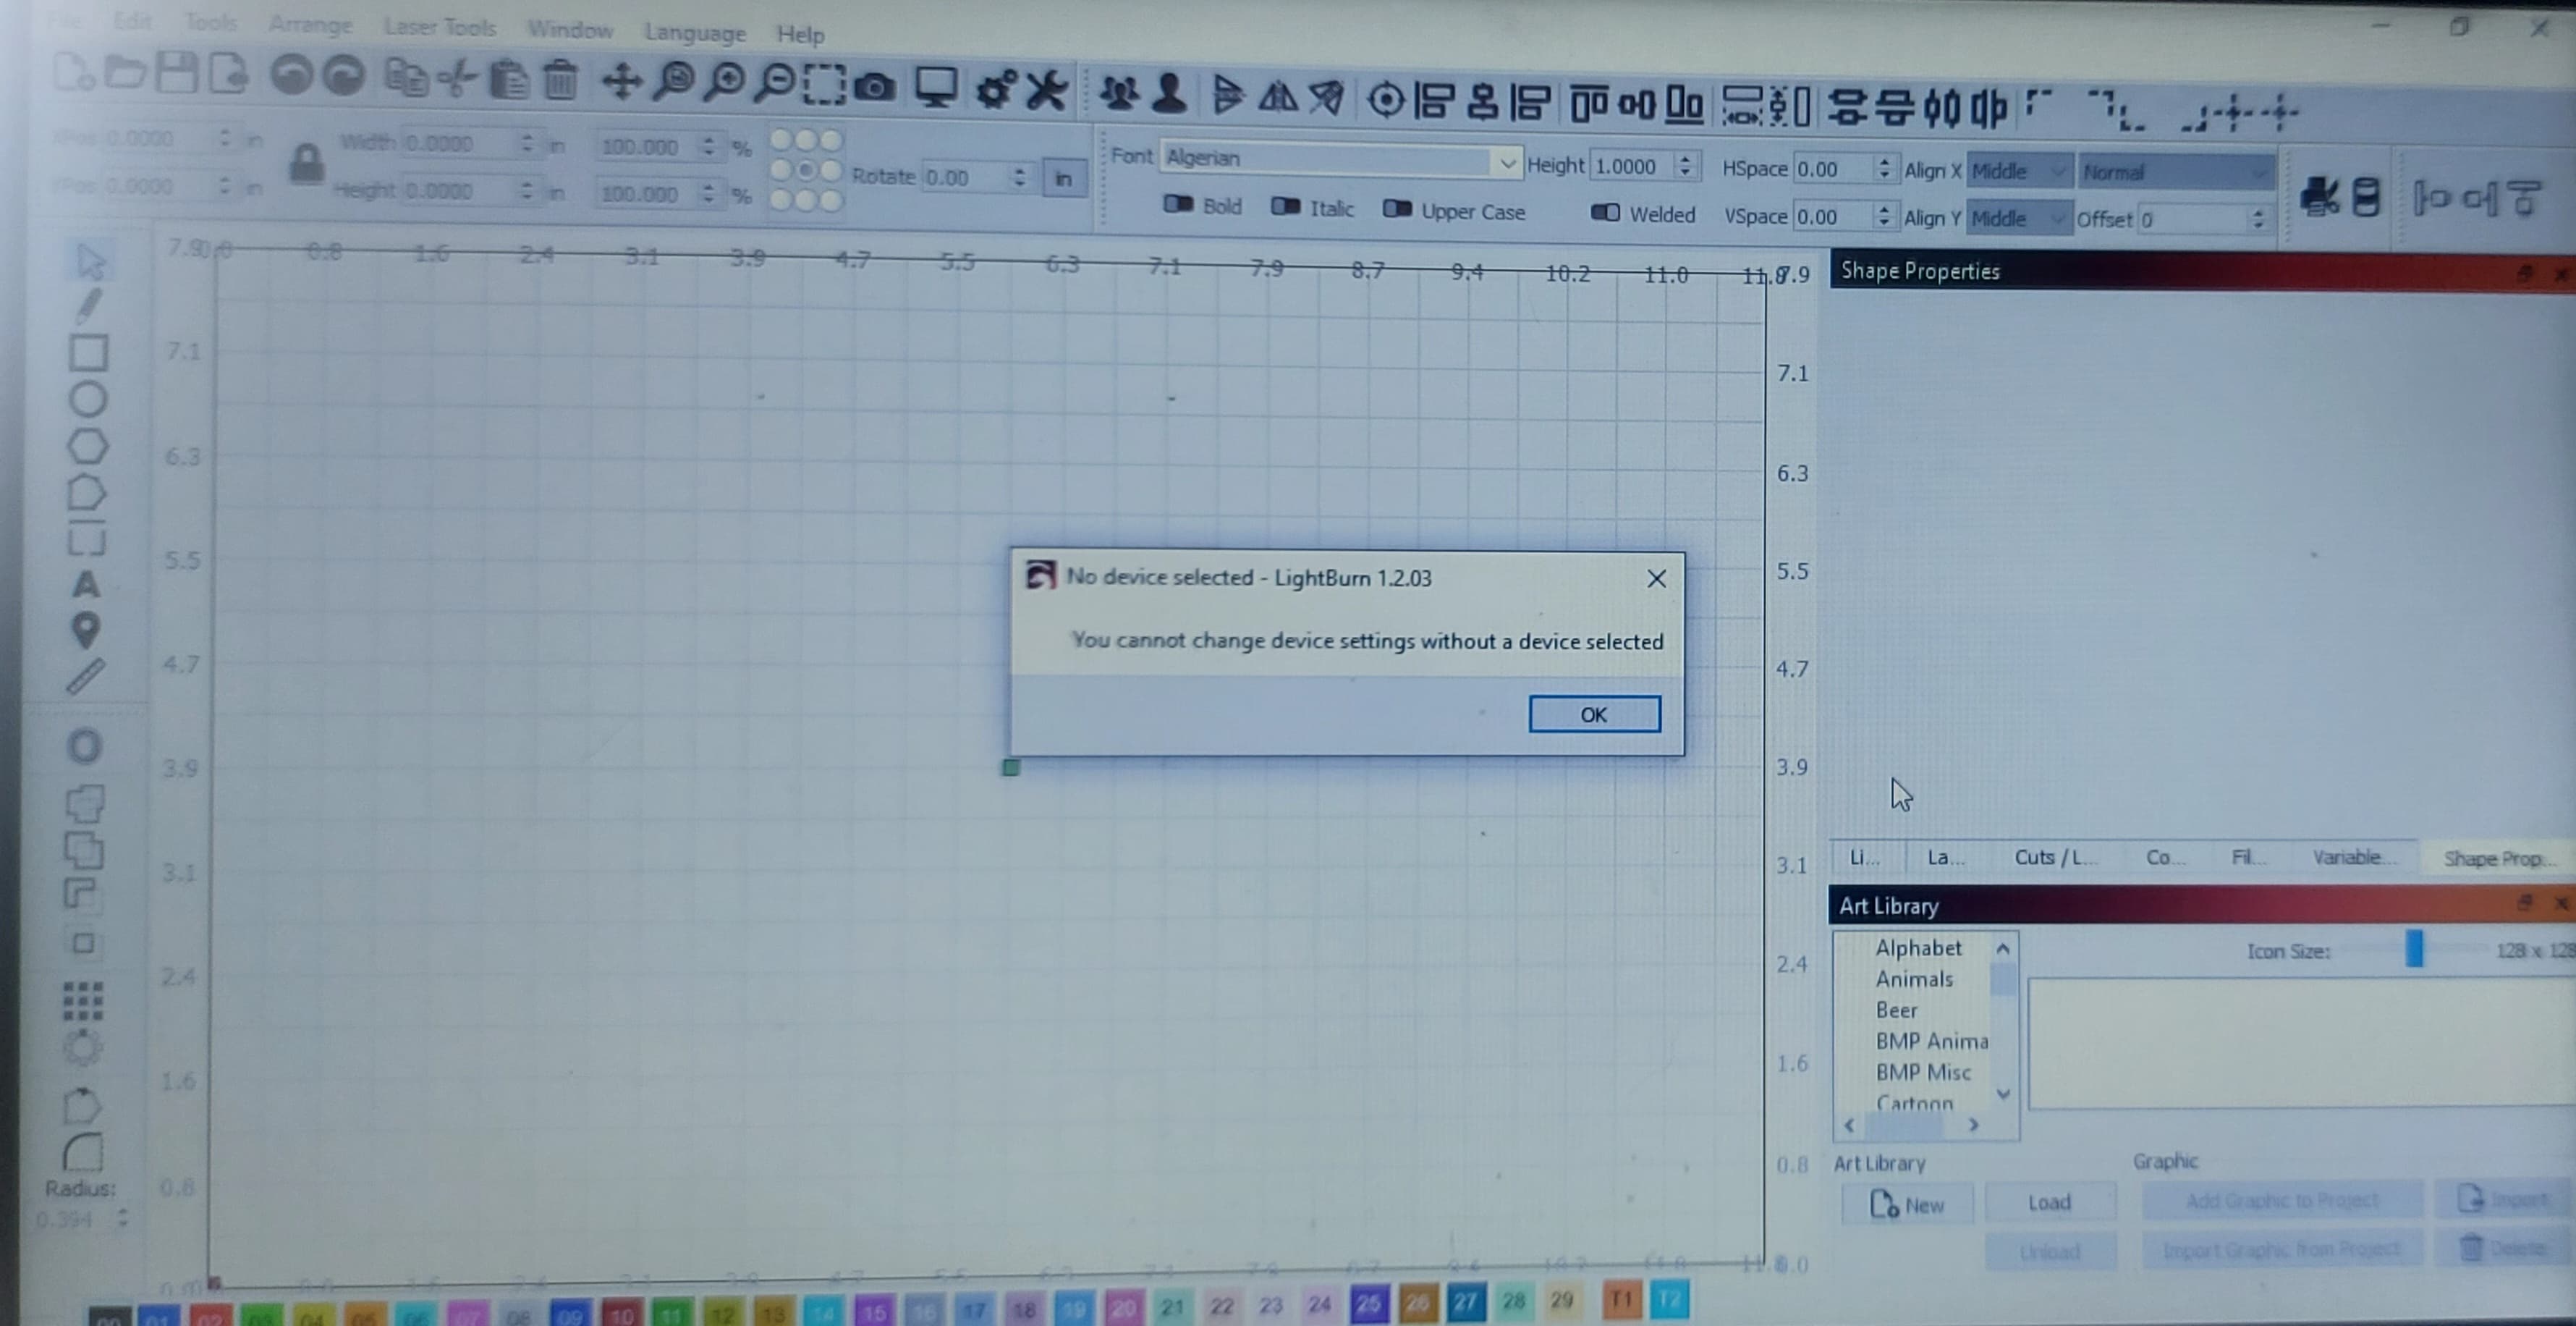Click the New art library button
This screenshot has width=2576, height=1326.
click(1907, 1204)
